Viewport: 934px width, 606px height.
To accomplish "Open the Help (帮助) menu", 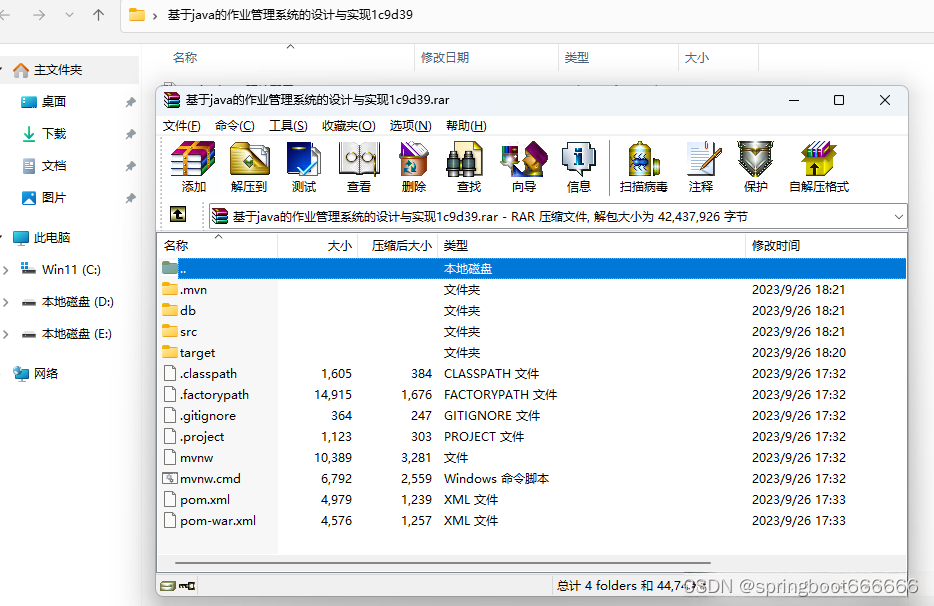I will [x=466, y=126].
